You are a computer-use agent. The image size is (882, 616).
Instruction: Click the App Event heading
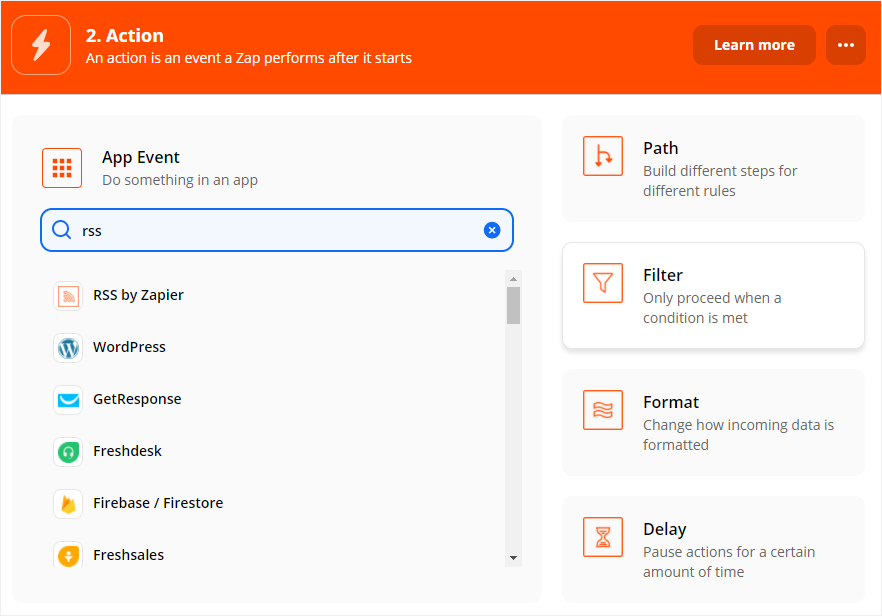point(141,157)
